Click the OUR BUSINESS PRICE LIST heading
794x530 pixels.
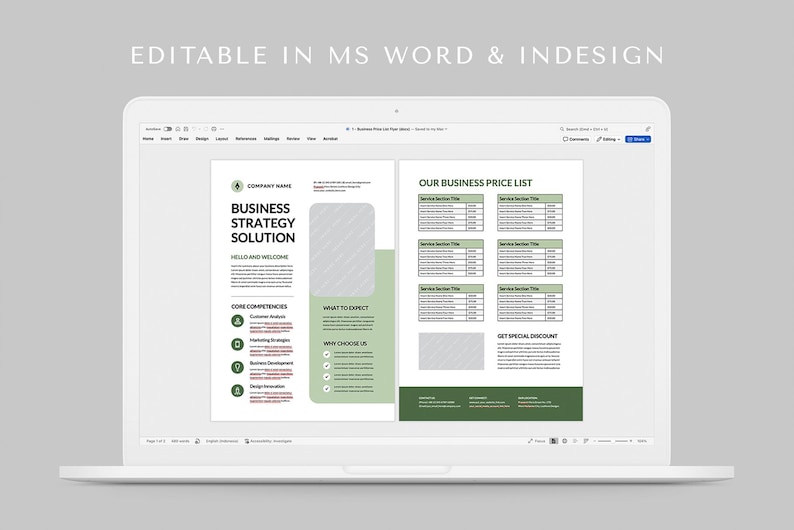point(475,183)
